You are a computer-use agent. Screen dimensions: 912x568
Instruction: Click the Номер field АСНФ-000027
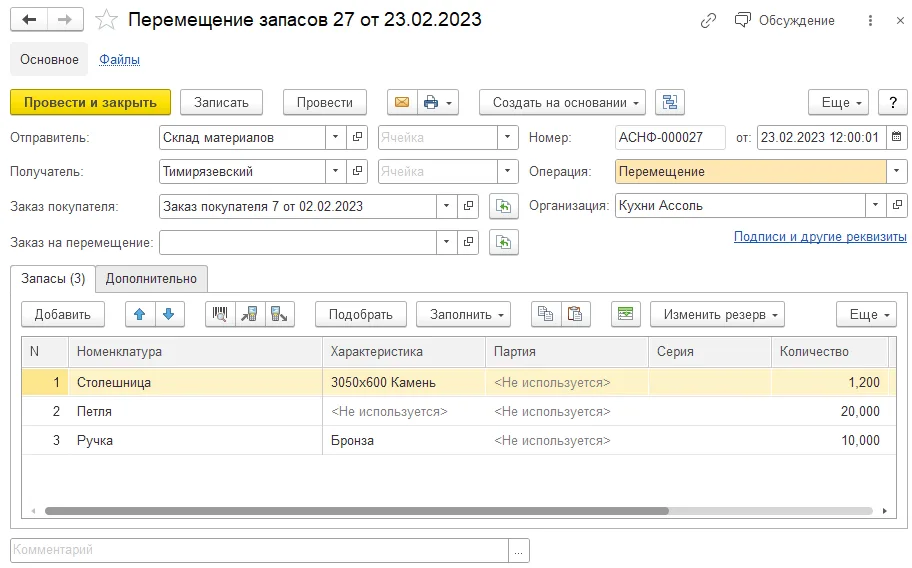(x=670, y=137)
